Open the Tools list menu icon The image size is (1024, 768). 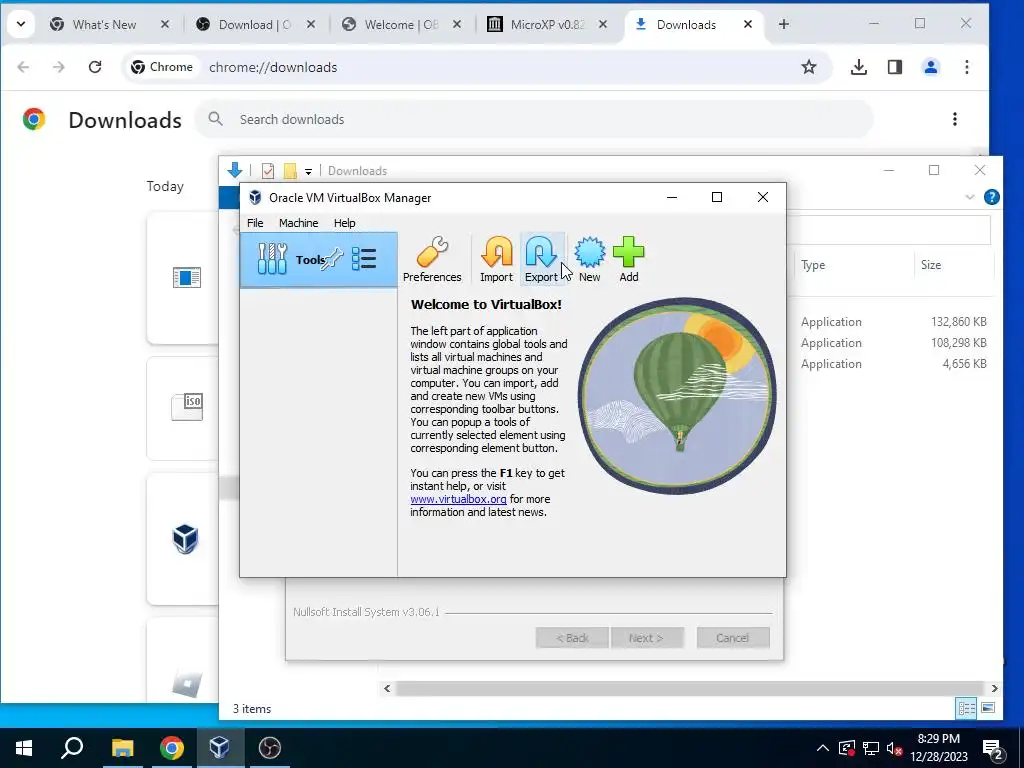[364, 259]
